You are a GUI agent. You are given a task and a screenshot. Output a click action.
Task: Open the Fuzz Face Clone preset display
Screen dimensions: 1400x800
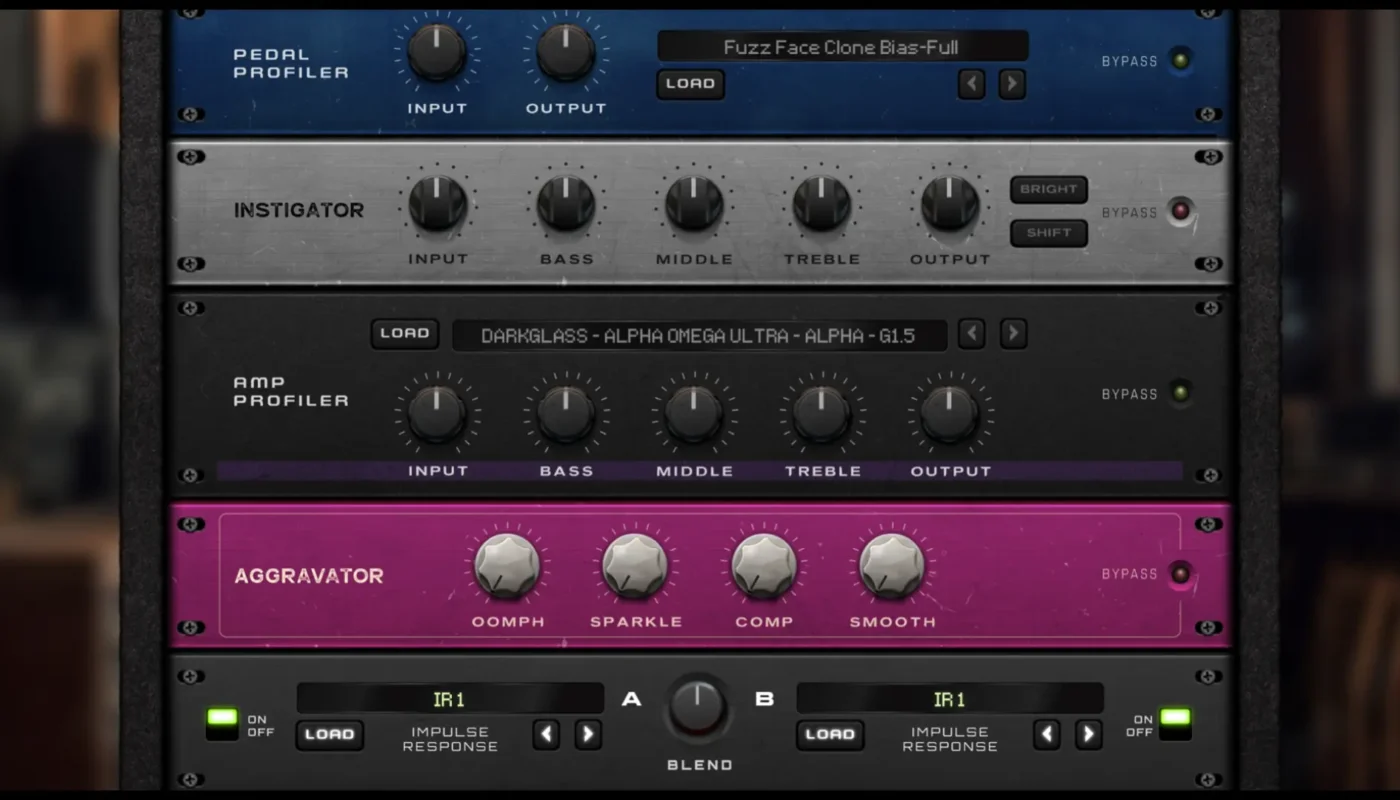842,47
